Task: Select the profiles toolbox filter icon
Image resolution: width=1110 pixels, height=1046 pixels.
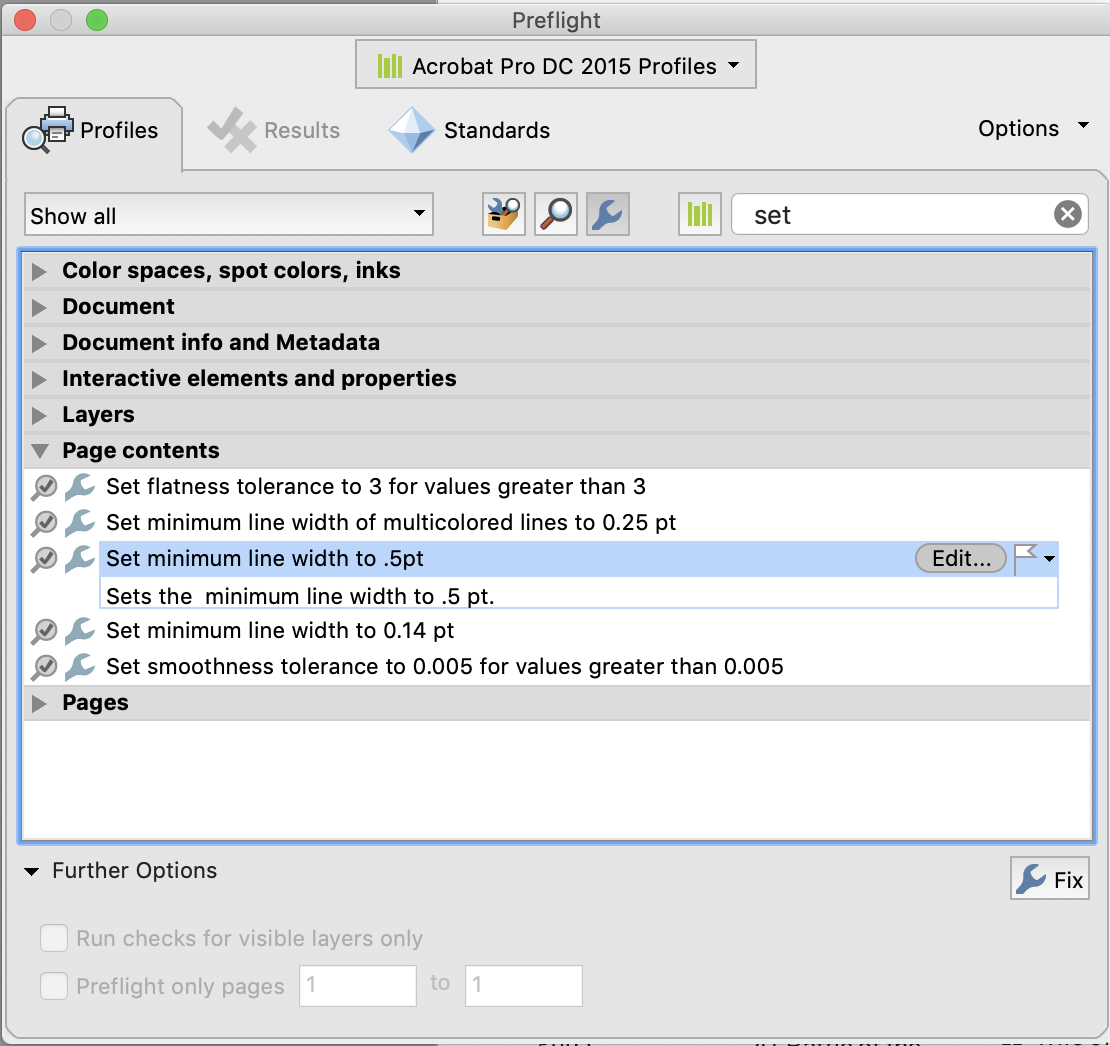Action: tap(503, 214)
